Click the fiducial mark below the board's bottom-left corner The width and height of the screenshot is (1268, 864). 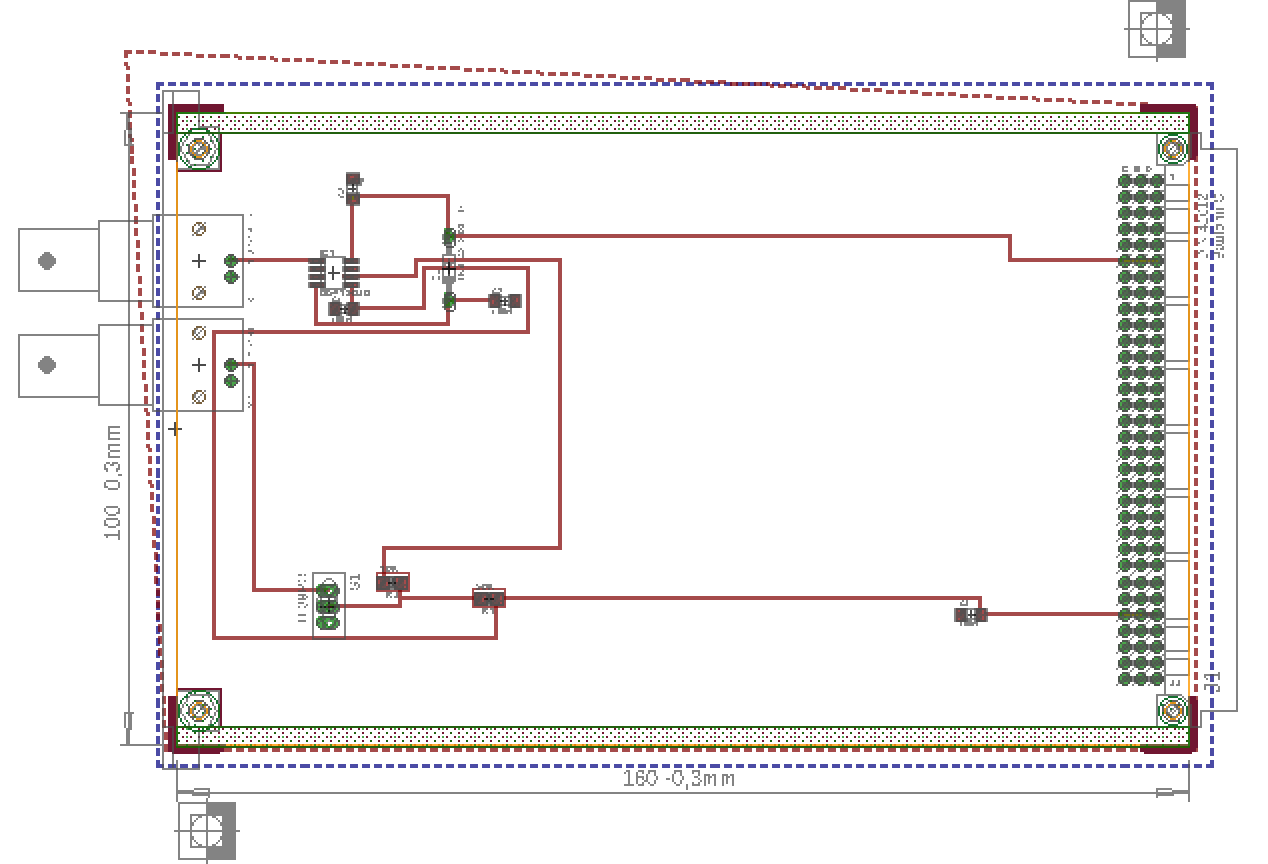207,831
